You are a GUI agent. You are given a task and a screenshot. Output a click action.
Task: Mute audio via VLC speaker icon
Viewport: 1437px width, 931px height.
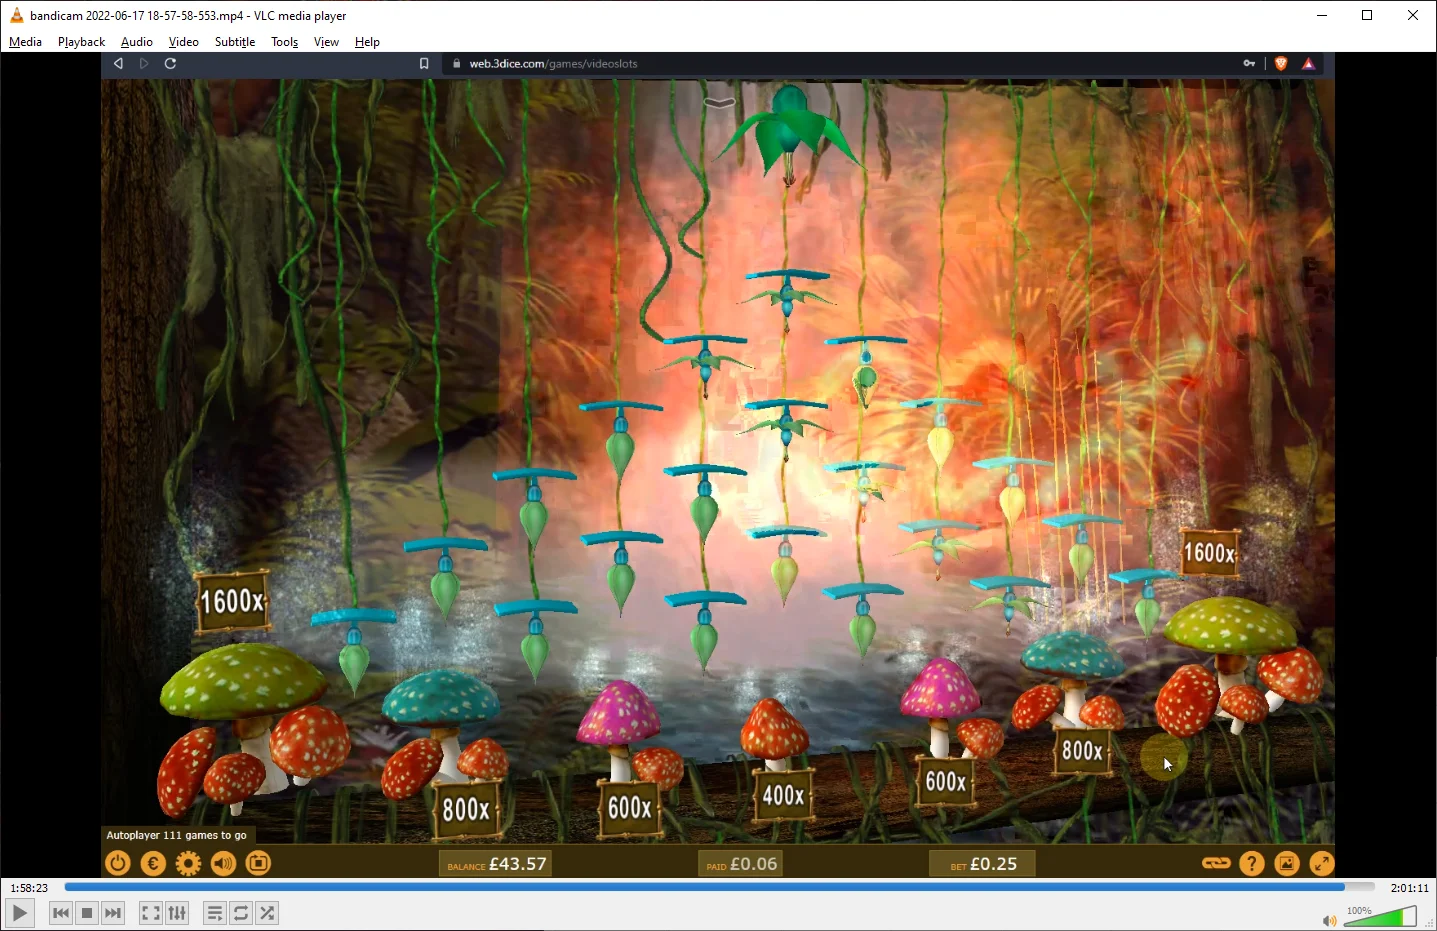tap(1329, 920)
